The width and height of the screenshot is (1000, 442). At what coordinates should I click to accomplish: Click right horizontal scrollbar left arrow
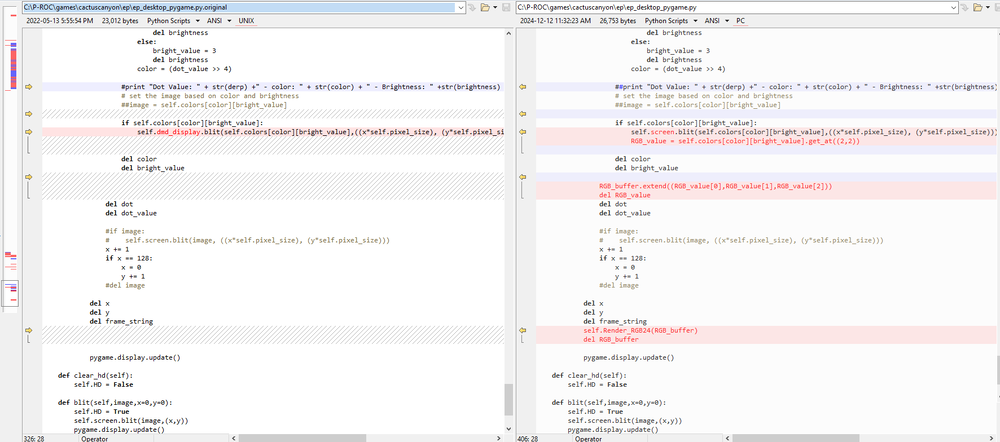(x=727, y=438)
